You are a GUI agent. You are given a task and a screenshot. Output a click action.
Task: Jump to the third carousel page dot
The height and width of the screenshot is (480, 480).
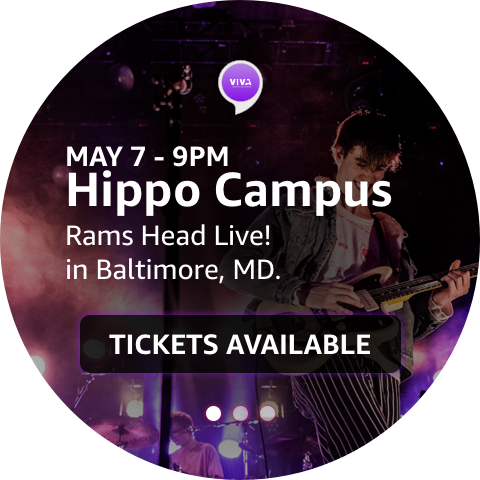(267, 413)
